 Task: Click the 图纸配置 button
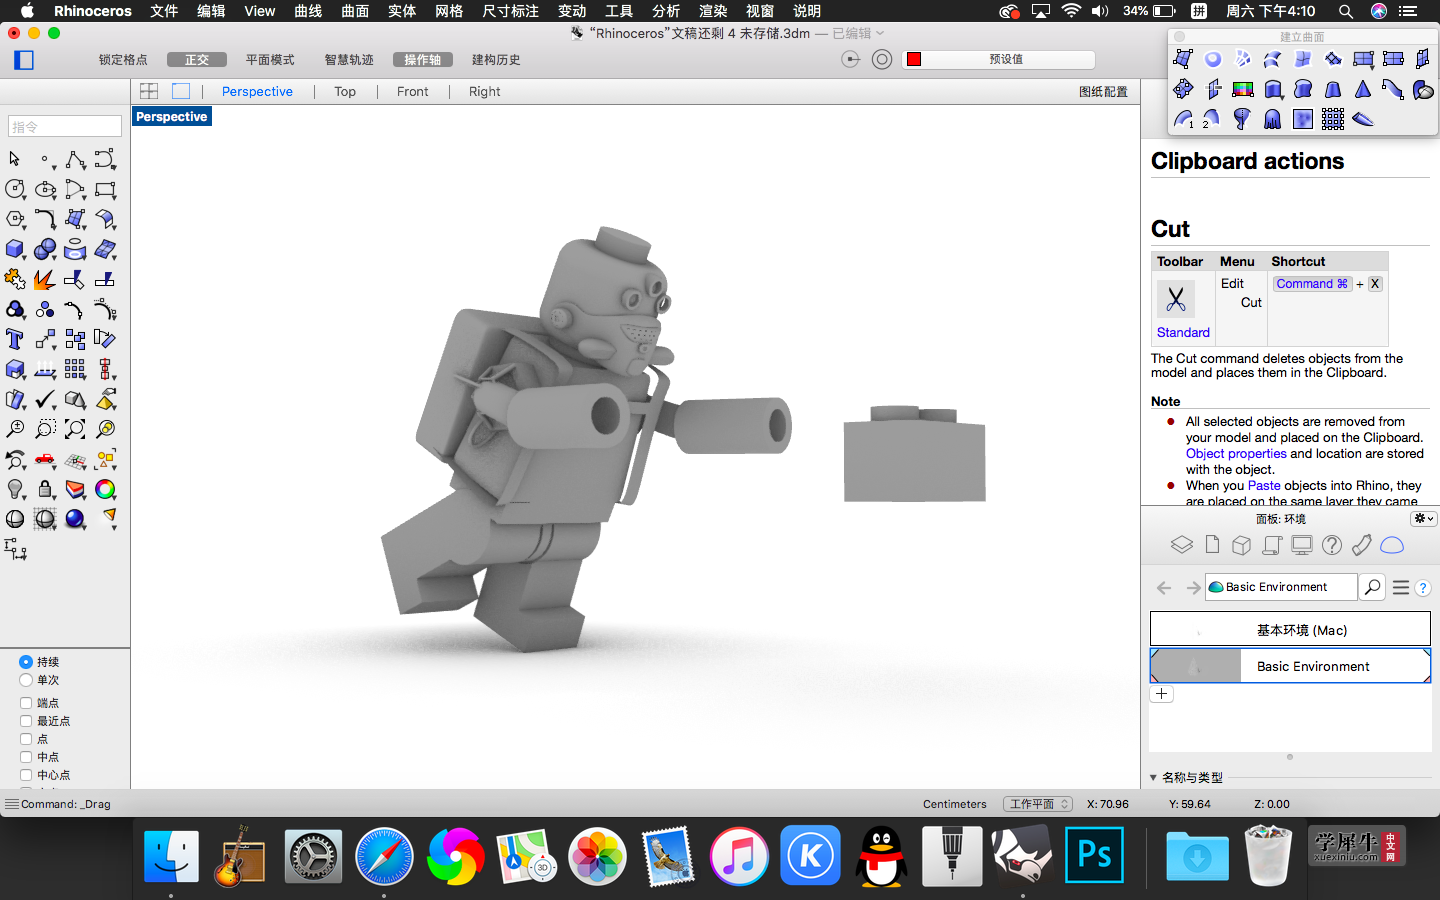1103,91
